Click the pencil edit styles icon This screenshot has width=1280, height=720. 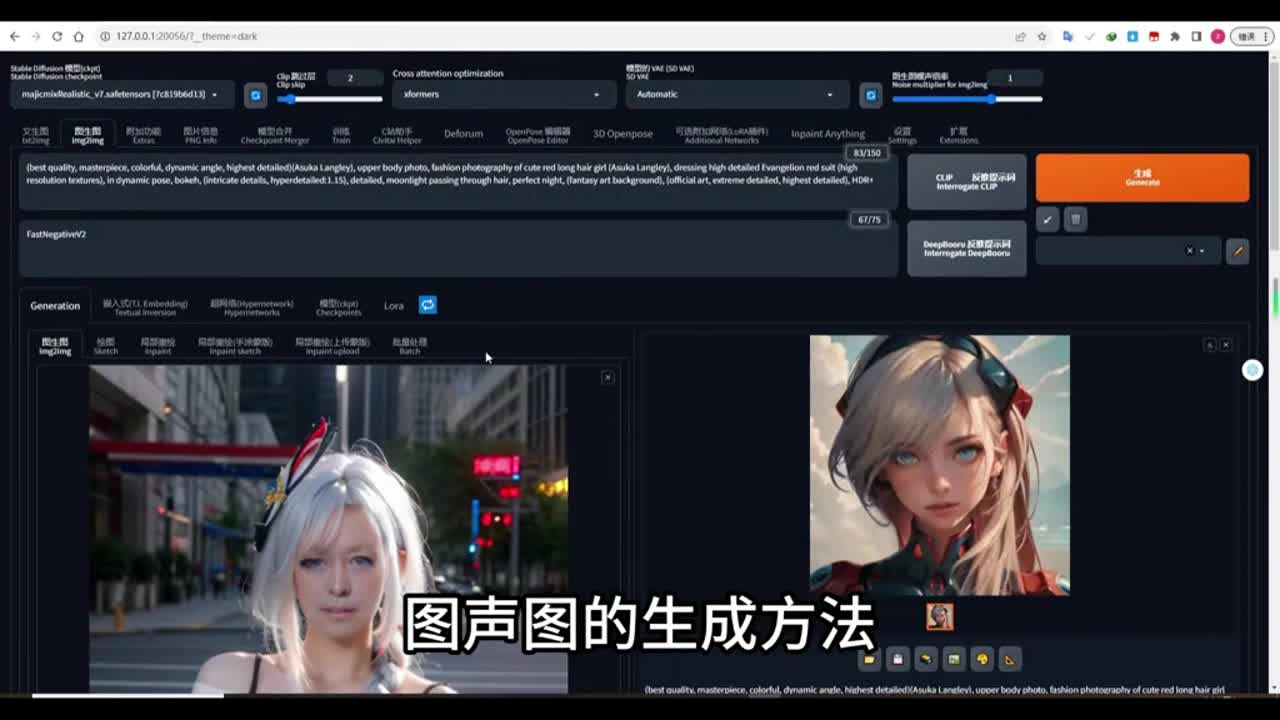(1237, 251)
